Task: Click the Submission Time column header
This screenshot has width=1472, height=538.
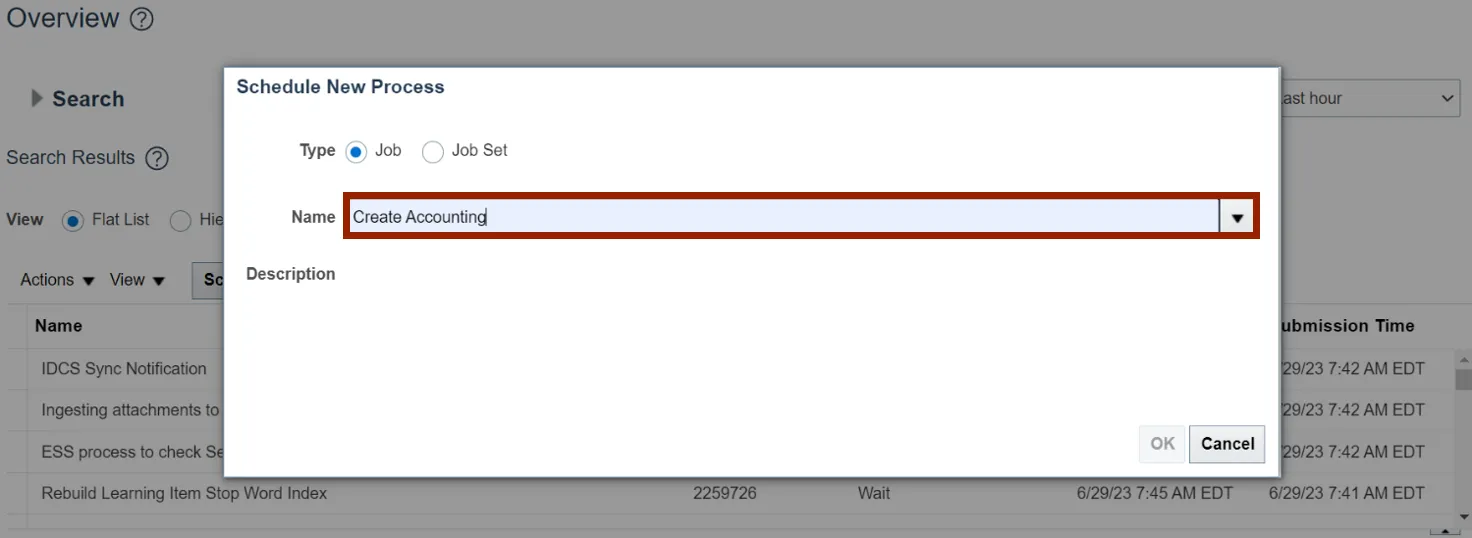Action: [x=1346, y=326]
